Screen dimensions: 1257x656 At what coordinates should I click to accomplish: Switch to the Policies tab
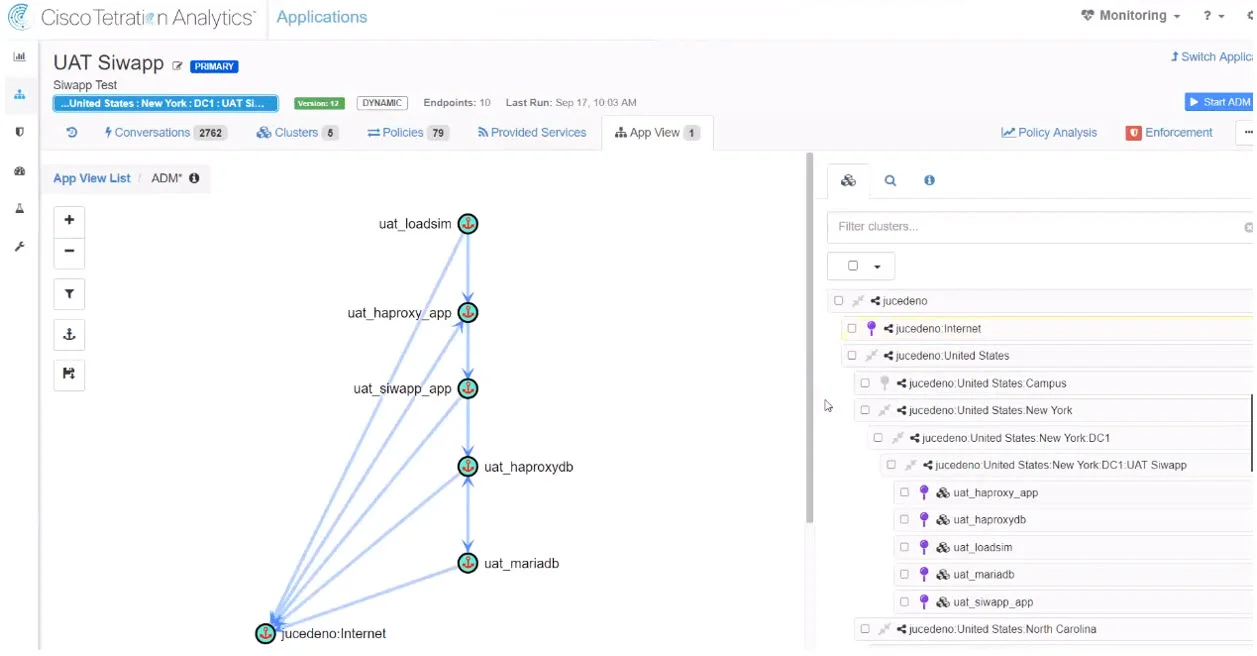coord(408,132)
